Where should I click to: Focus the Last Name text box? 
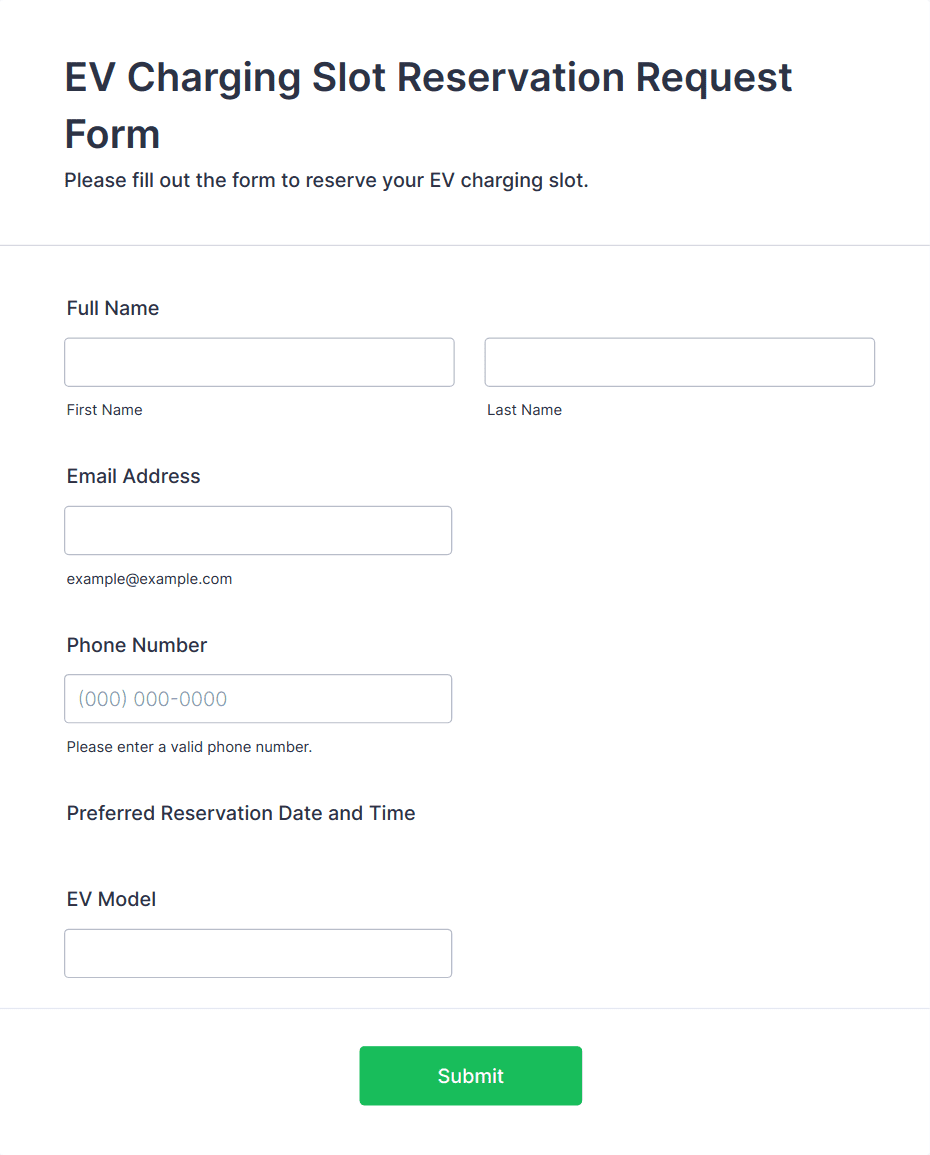[x=679, y=362]
